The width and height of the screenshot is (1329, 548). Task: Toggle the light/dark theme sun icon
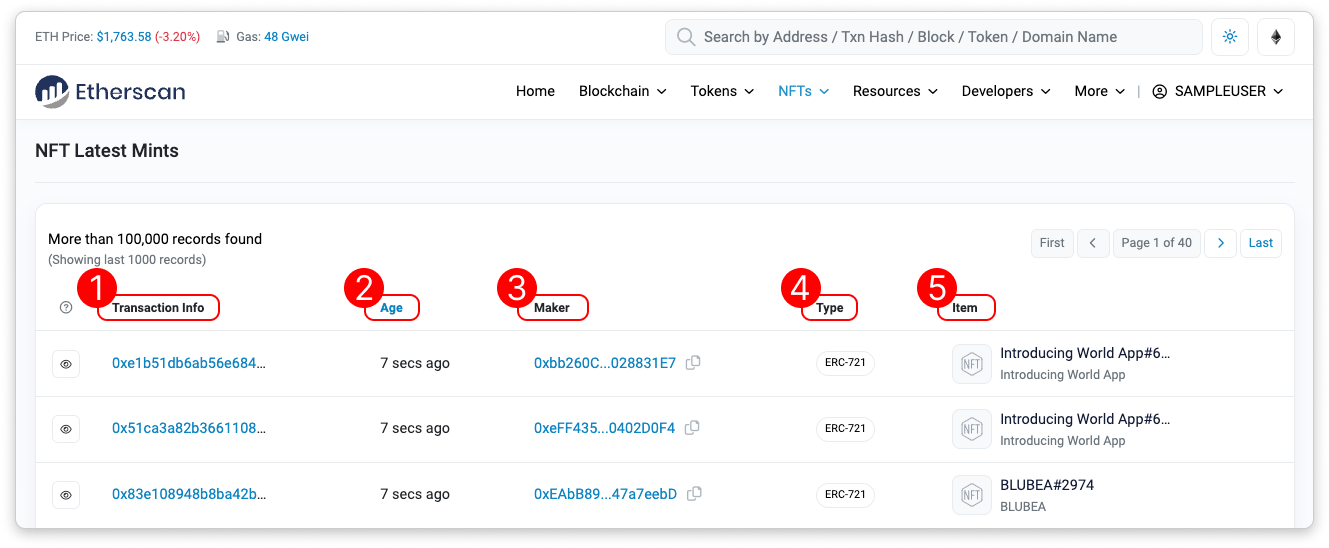pos(1230,37)
